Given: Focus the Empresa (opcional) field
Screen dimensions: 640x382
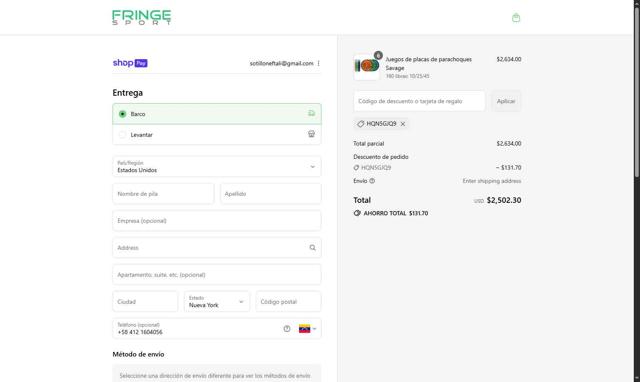Looking at the screenshot, I should 217,221.
